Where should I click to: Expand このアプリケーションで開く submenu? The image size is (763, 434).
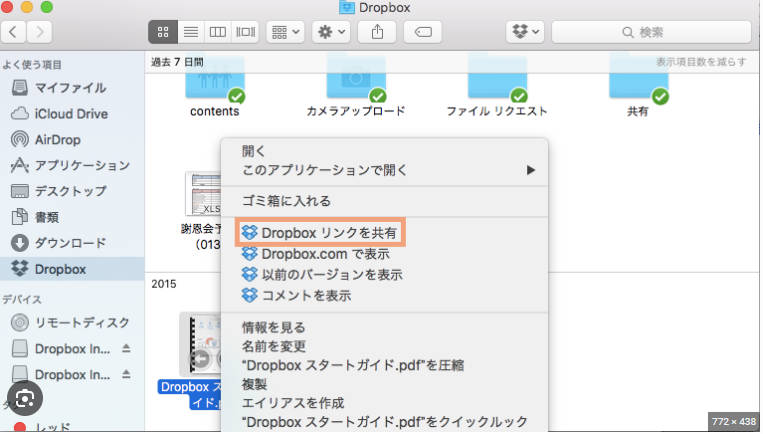click(384, 170)
